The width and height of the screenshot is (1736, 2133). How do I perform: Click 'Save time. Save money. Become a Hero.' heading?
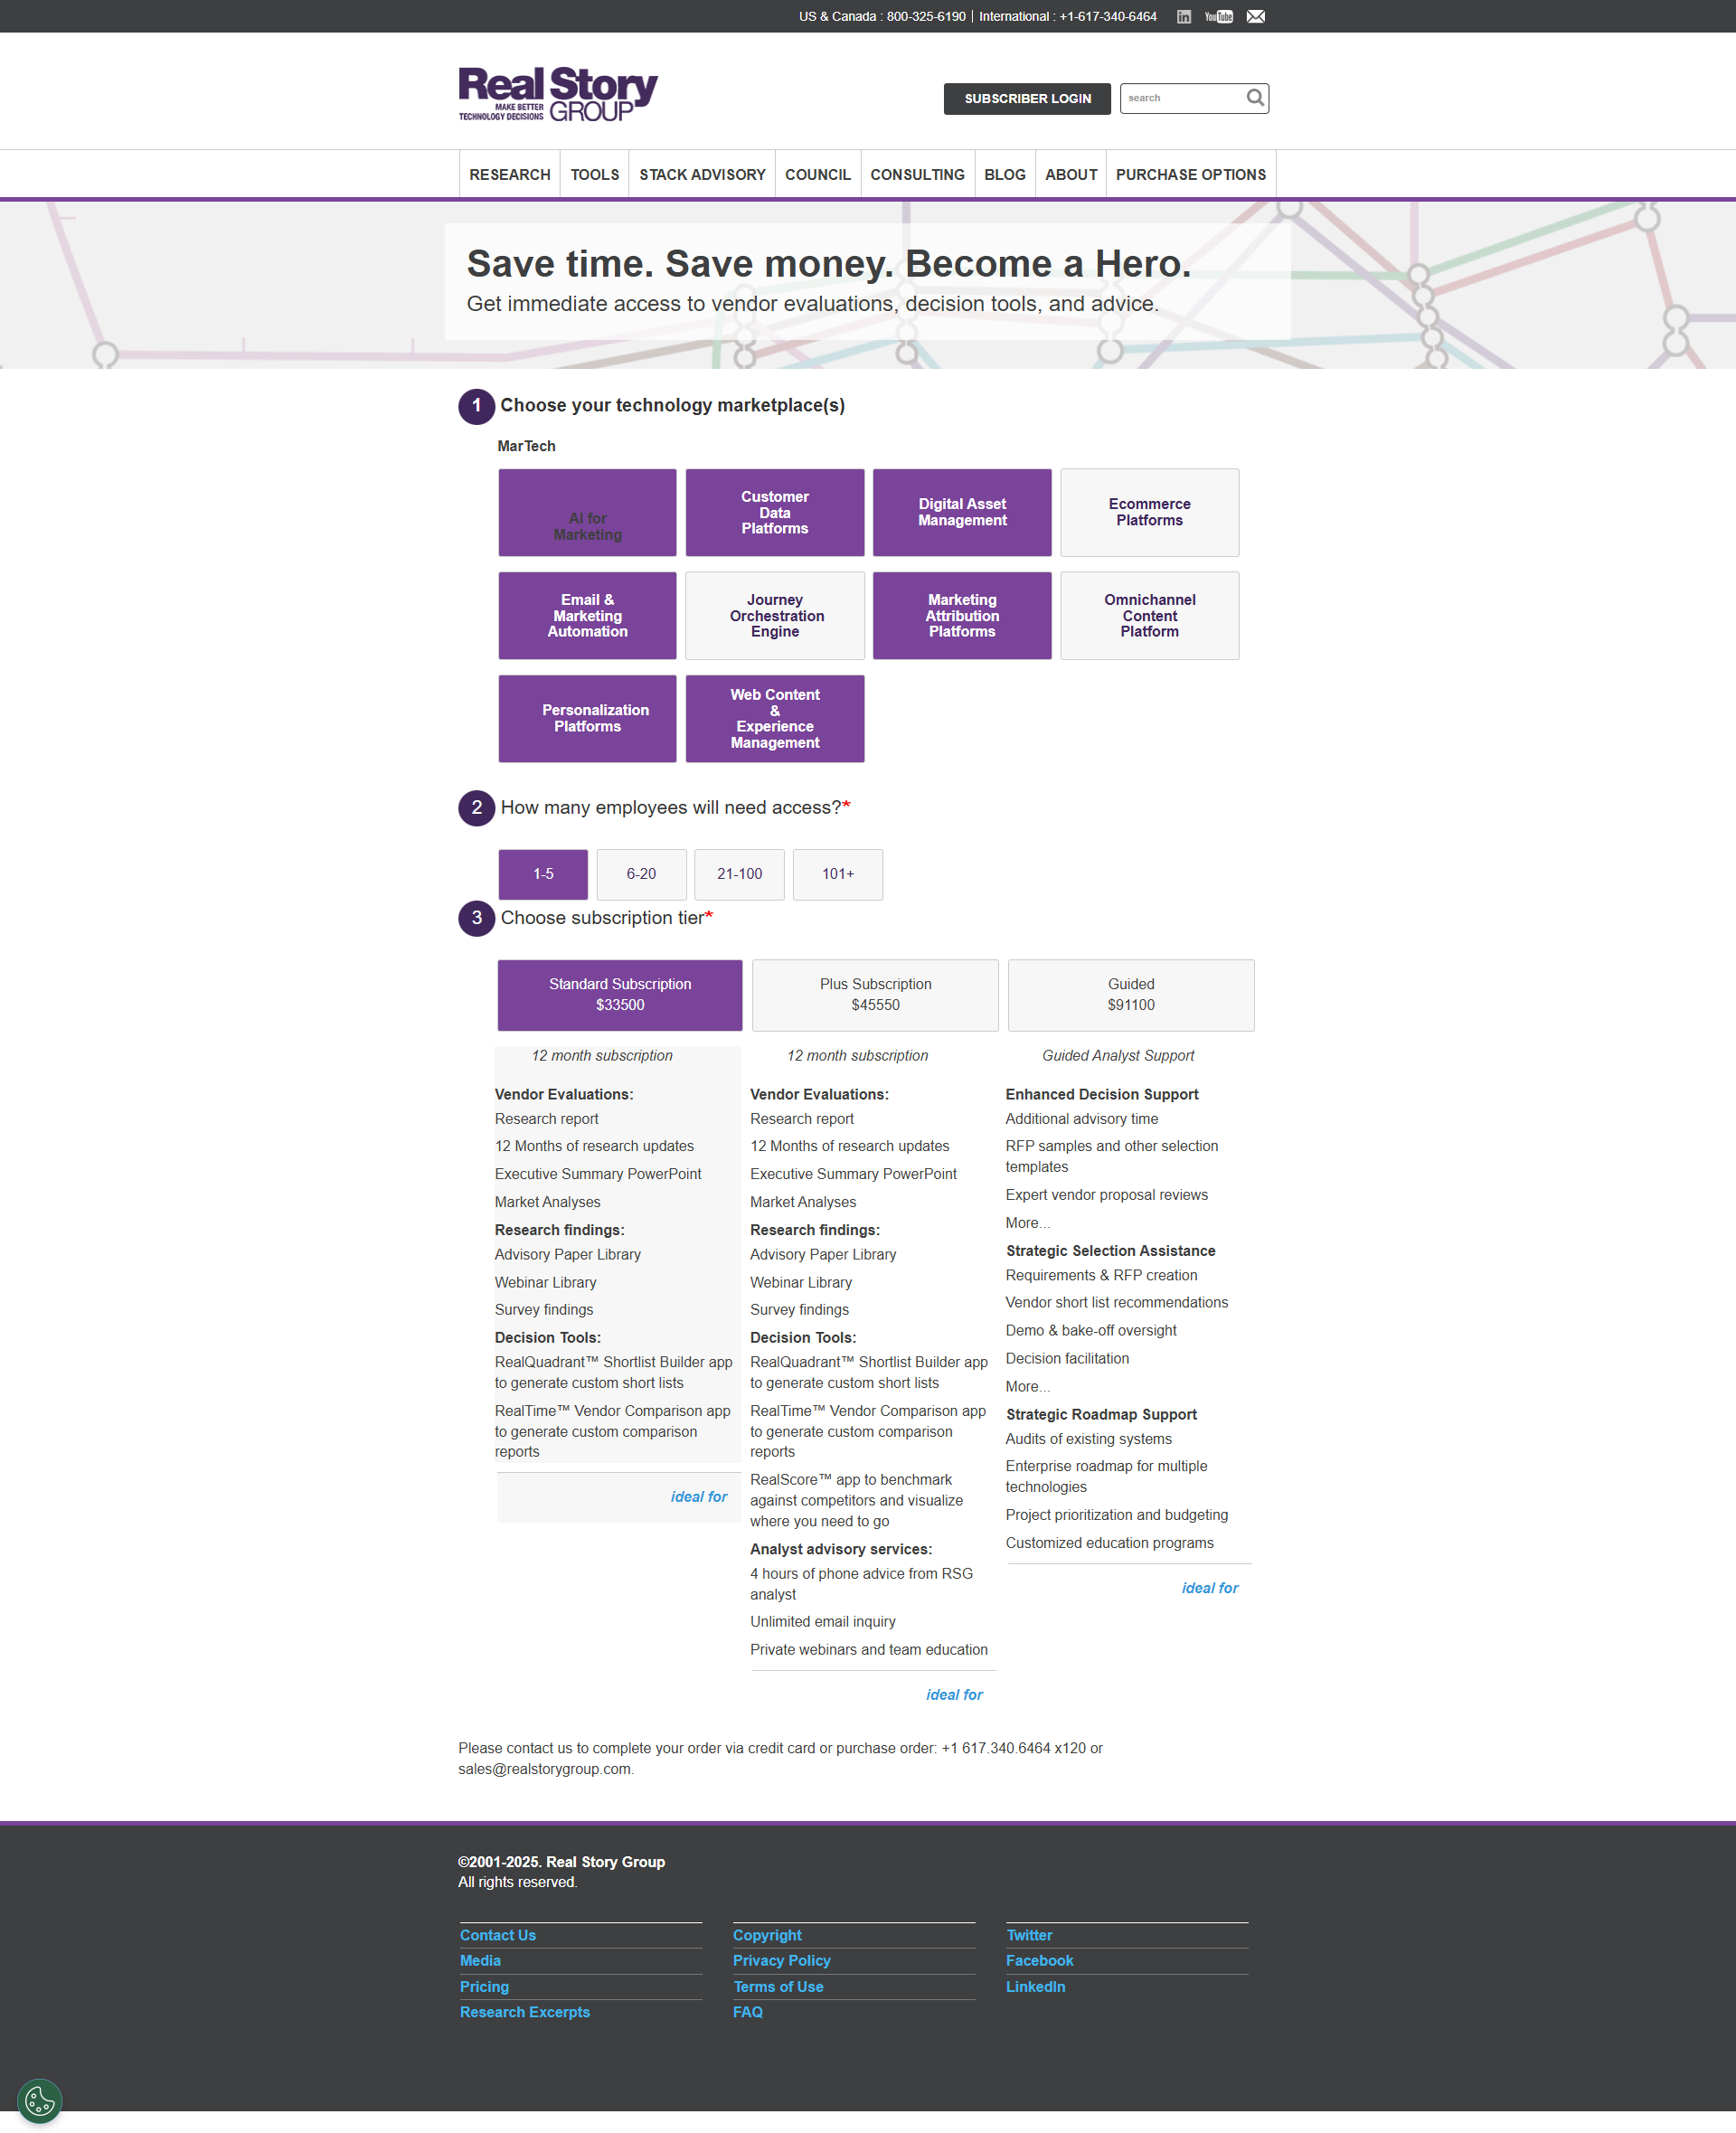click(x=828, y=264)
